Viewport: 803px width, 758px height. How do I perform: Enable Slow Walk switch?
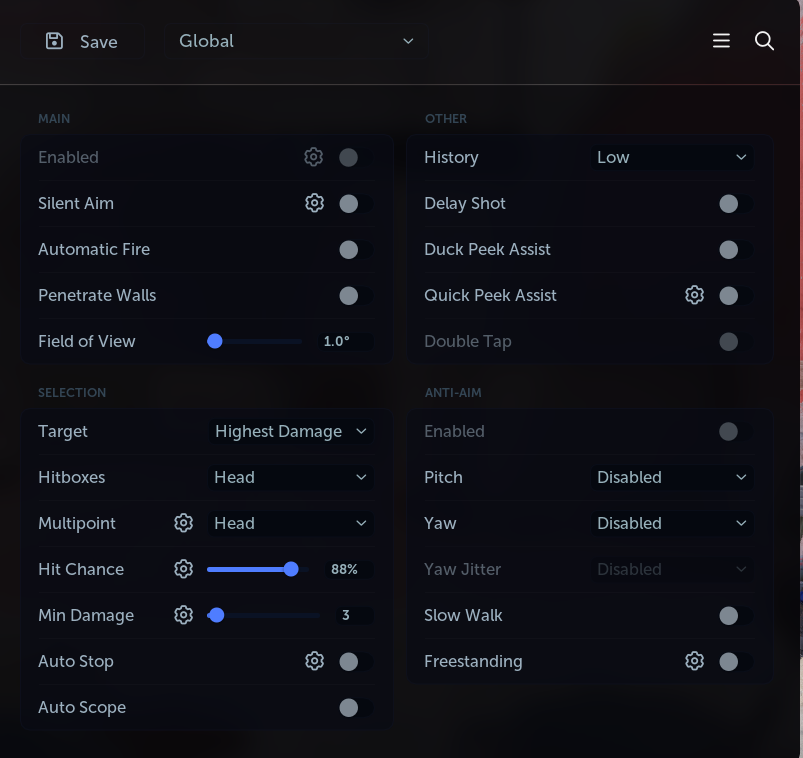[x=736, y=615]
